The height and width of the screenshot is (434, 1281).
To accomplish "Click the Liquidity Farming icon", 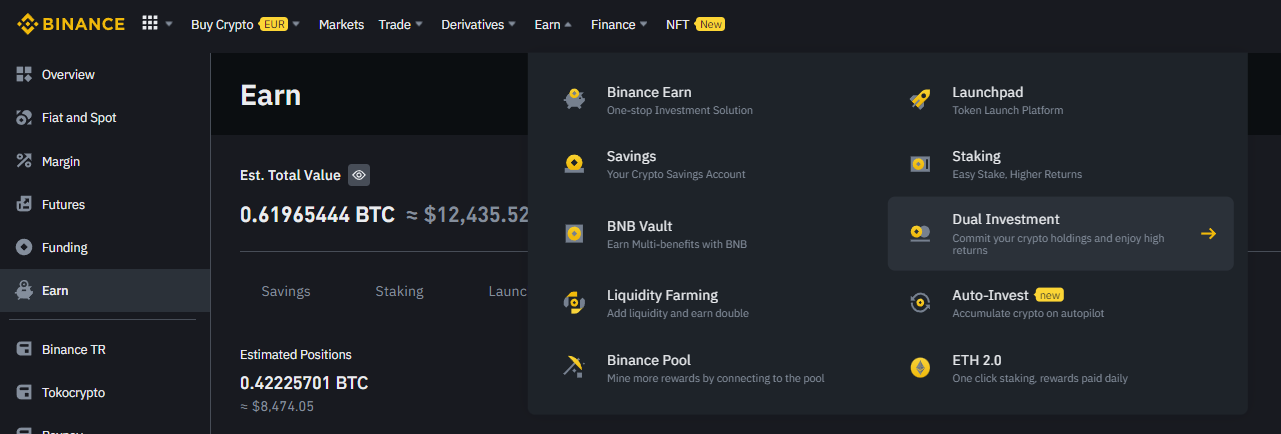I will point(574,303).
